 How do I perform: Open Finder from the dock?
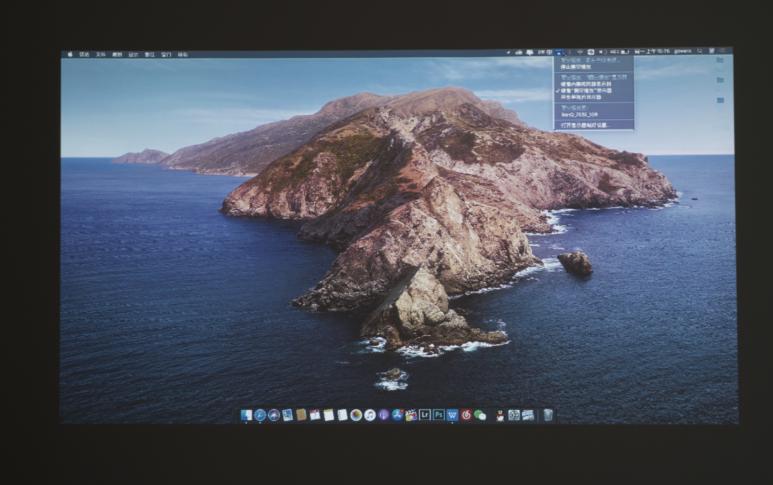[246, 415]
